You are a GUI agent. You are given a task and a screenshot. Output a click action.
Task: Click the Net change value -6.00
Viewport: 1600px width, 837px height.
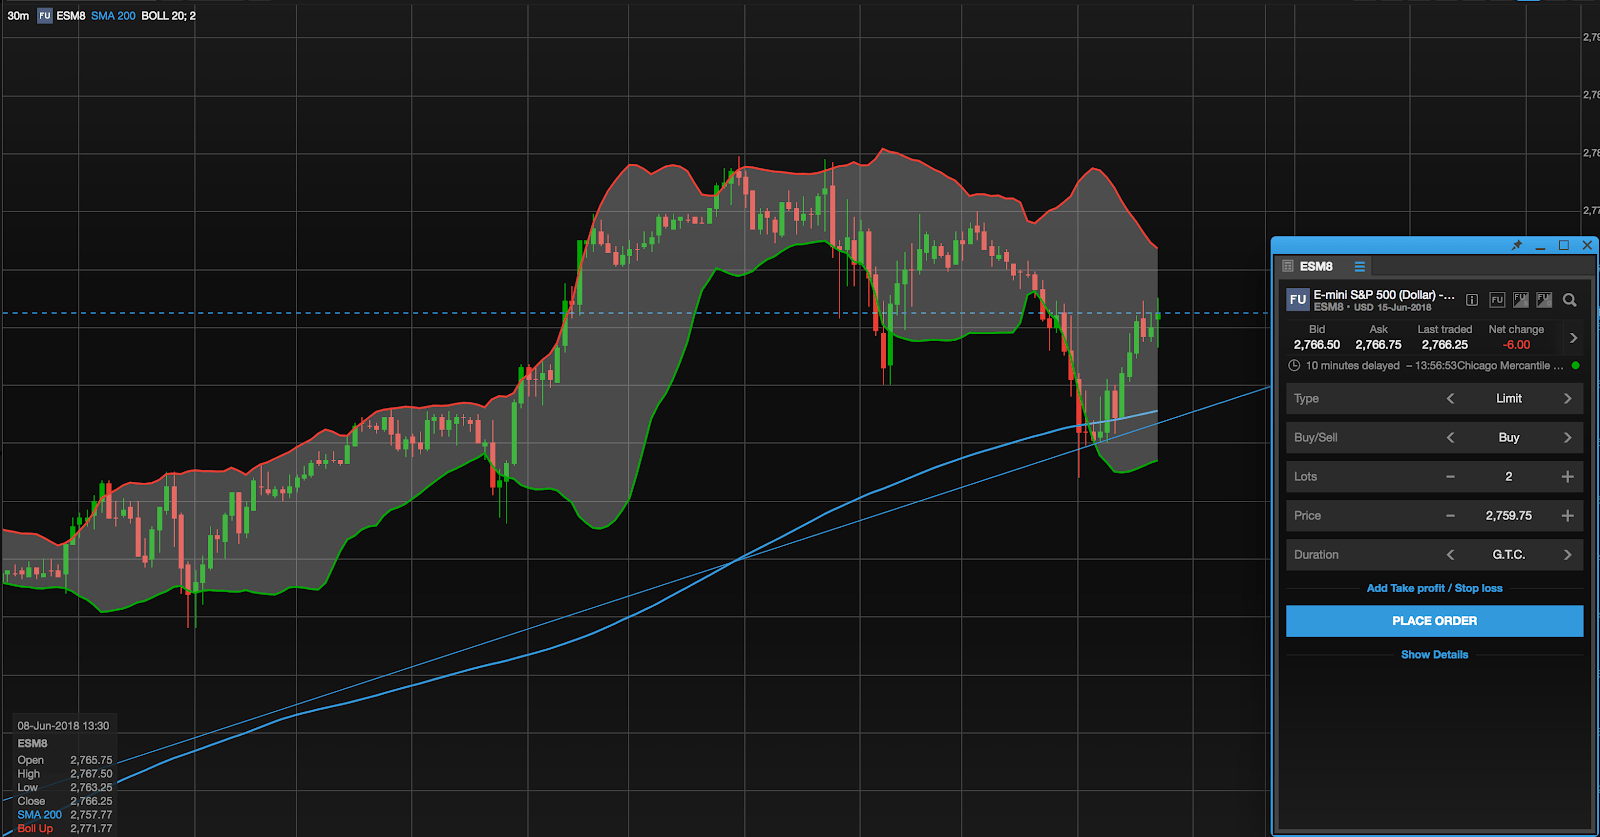coord(1516,345)
